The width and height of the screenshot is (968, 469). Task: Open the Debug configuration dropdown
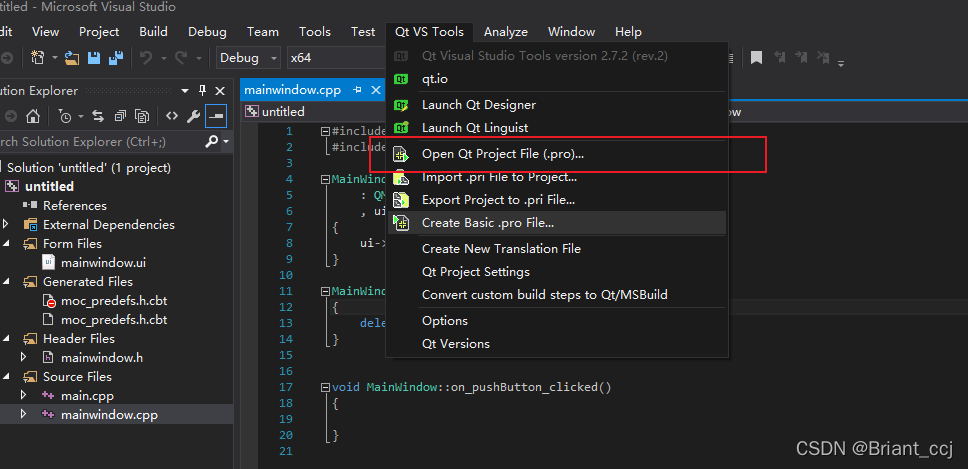249,58
